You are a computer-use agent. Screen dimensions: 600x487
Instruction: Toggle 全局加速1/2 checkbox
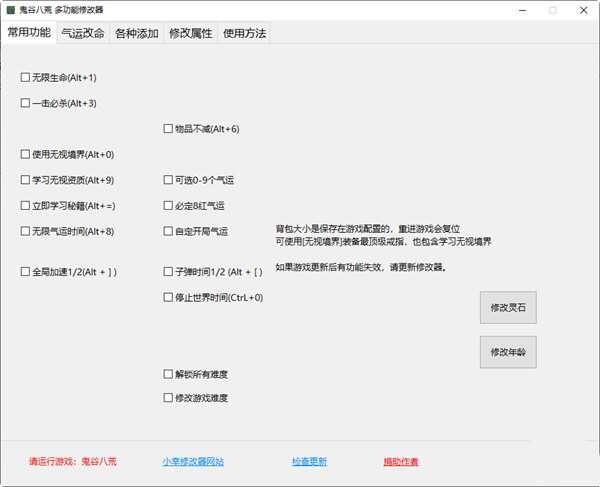tap(26, 271)
